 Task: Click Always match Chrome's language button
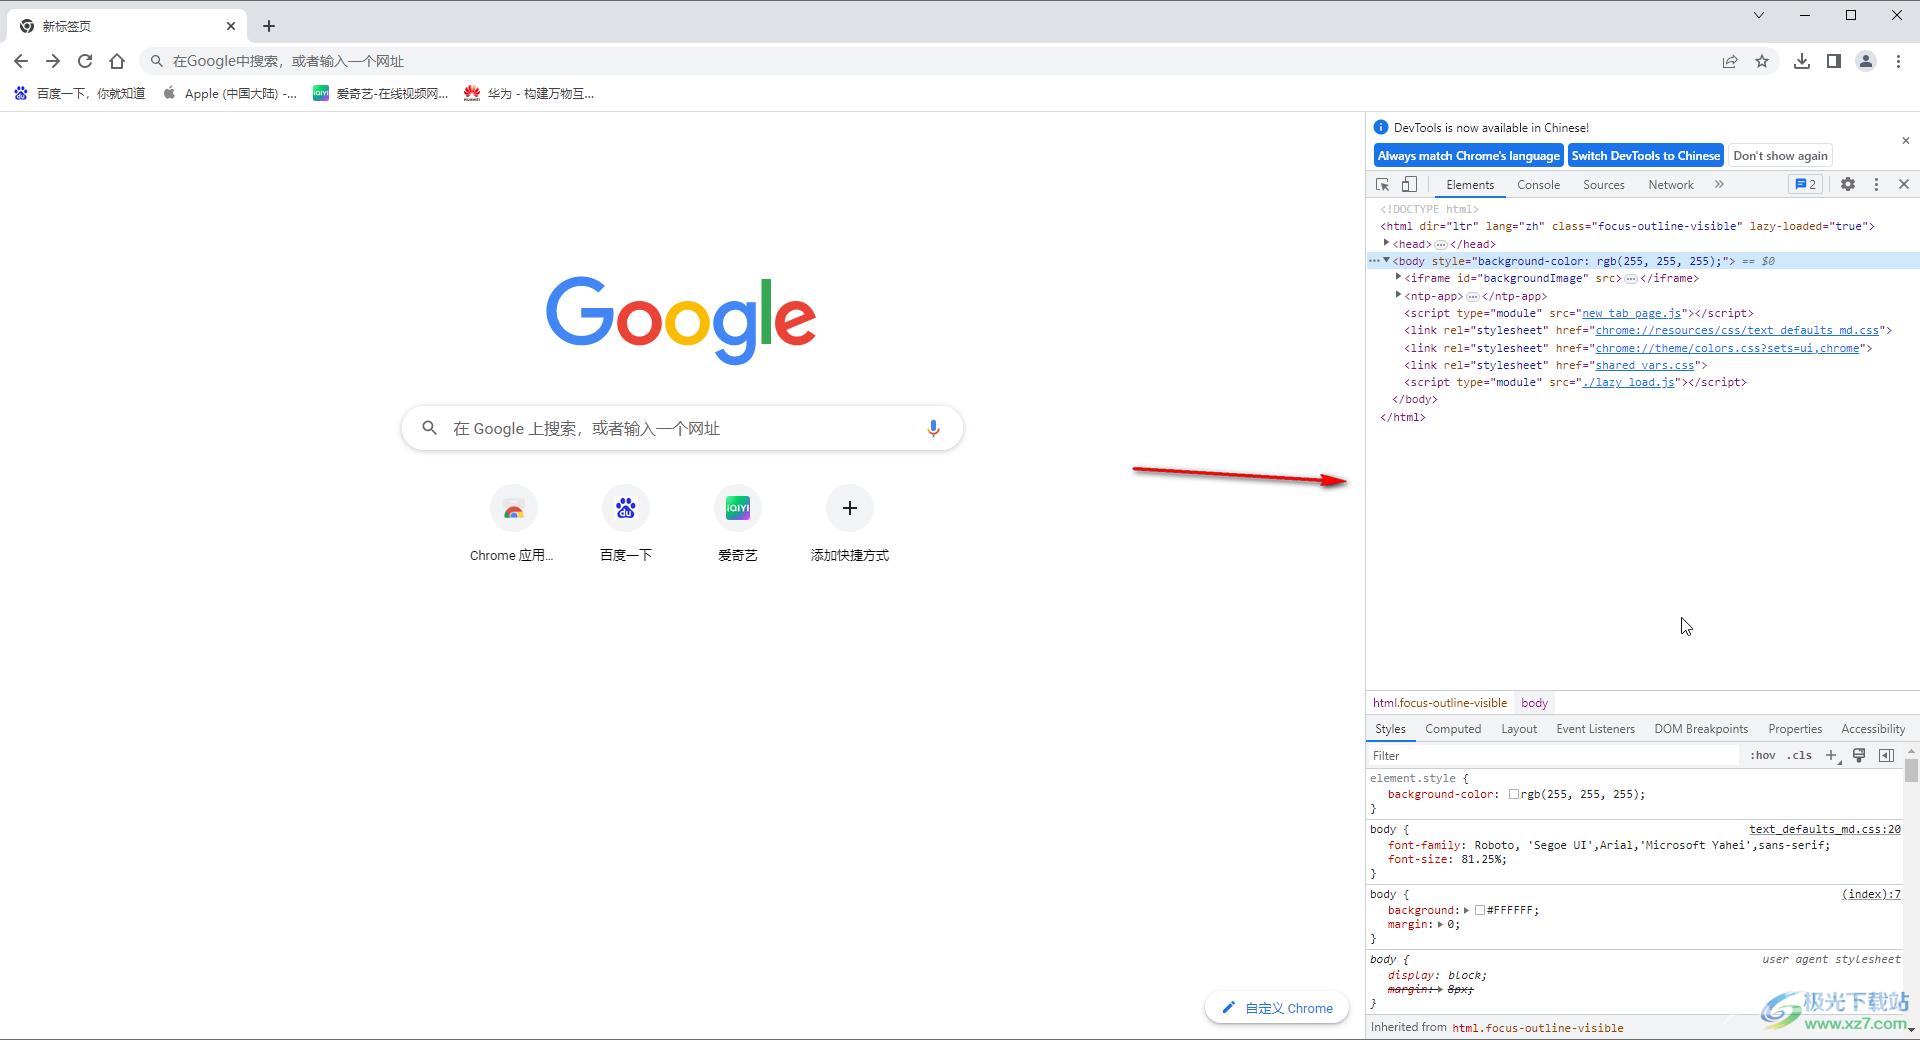pyautogui.click(x=1468, y=156)
